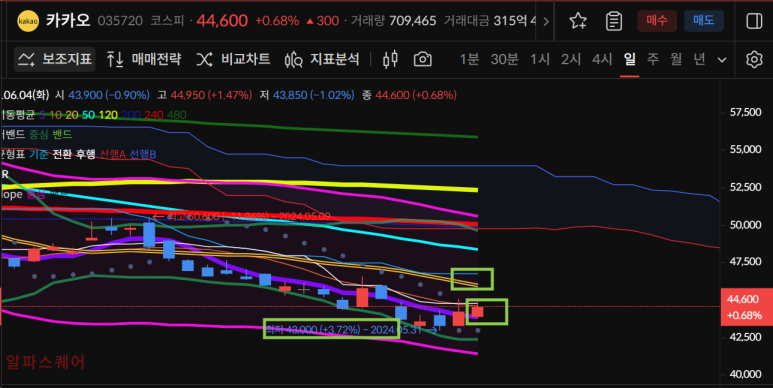Image resolution: width=773 pixels, height=388 pixels.
Task: Click the 매도 sell button
Action: click(703, 21)
